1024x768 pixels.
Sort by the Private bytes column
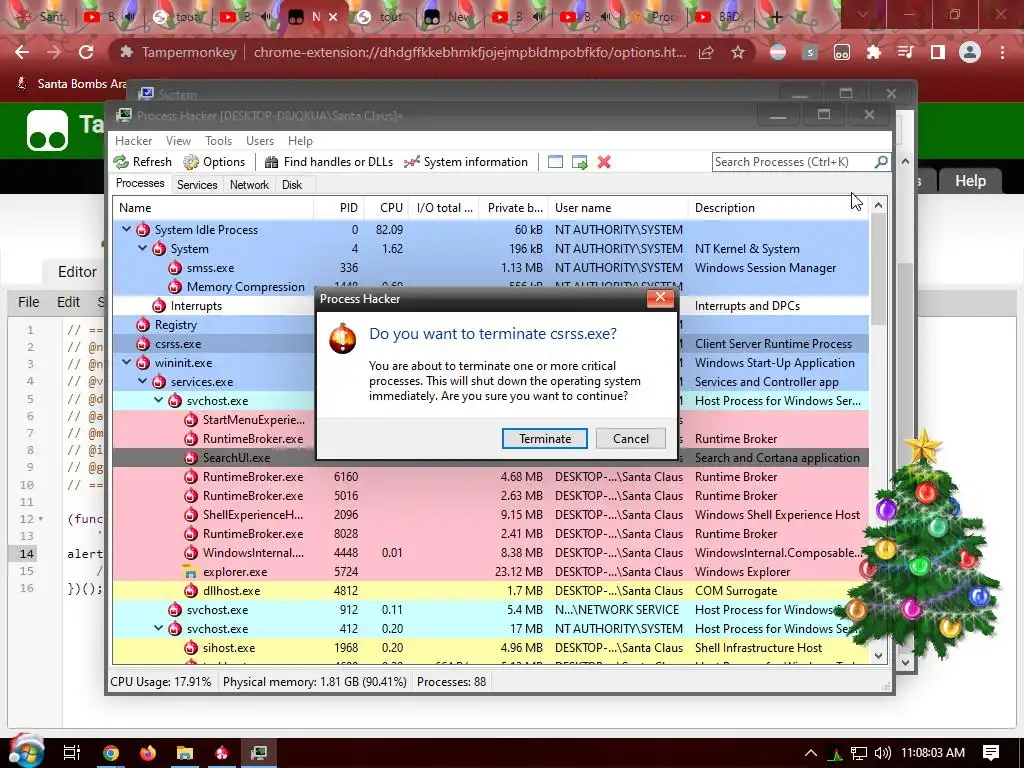(513, 208)
